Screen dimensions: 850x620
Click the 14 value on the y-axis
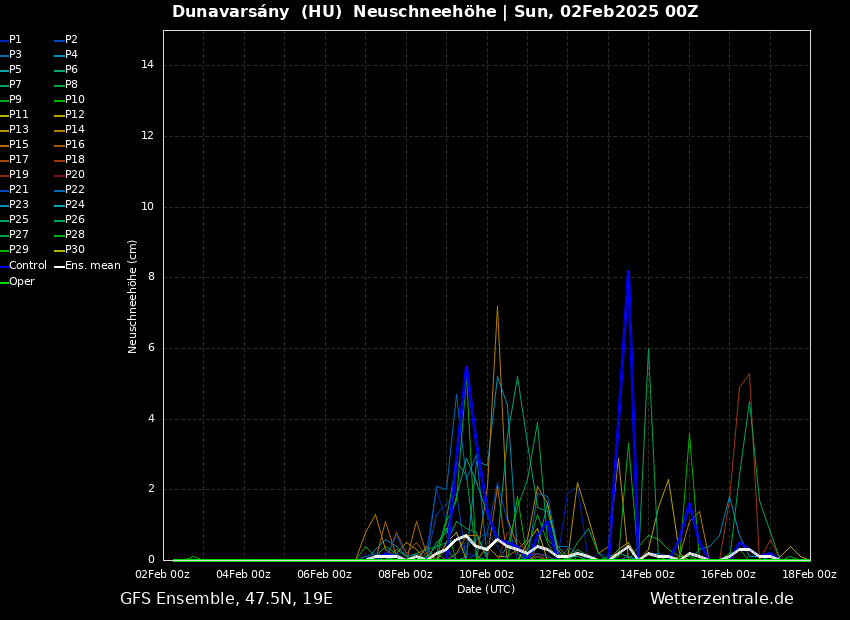[147, 65]
